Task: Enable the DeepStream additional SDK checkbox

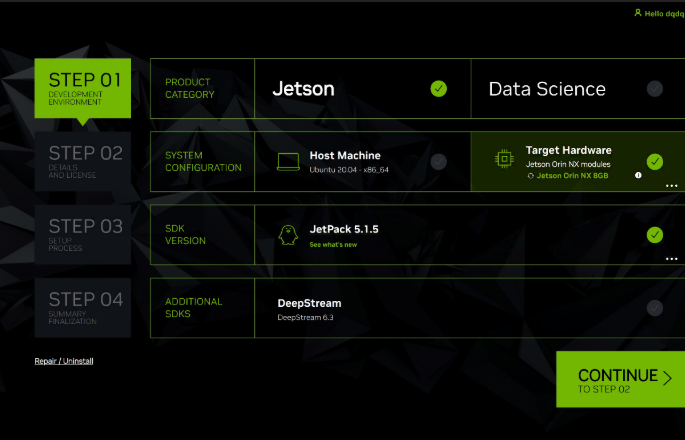Action: pyautogui.click(x=654, y=308)
